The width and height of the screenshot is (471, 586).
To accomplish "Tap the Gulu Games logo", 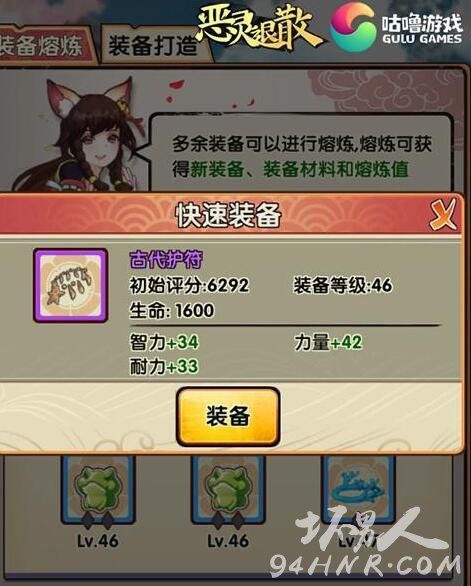I will click(396, 27).
